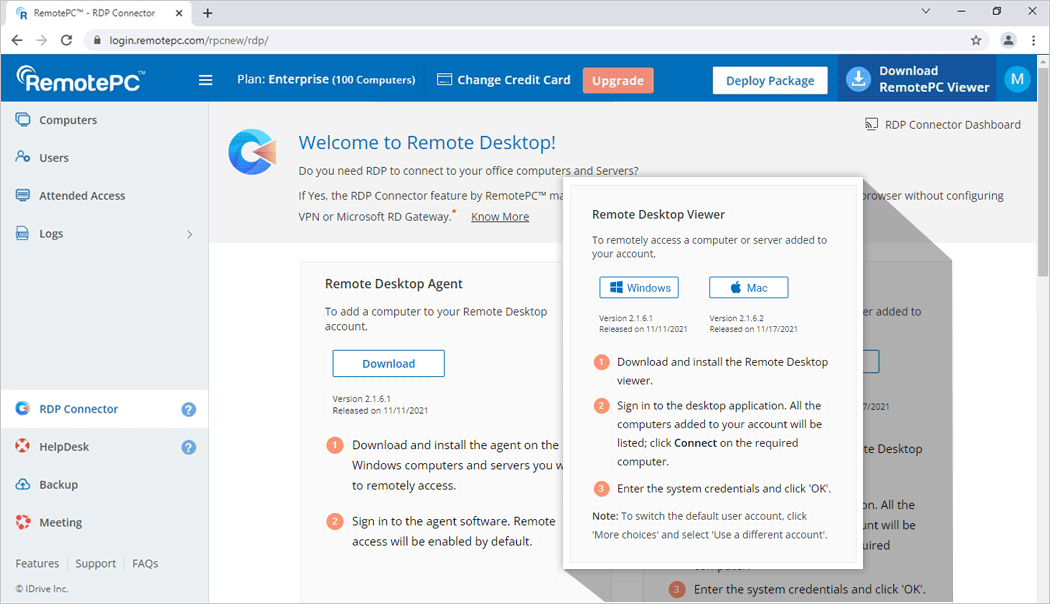
Task: Open the Know More link
Action: [x=500, y=217]
